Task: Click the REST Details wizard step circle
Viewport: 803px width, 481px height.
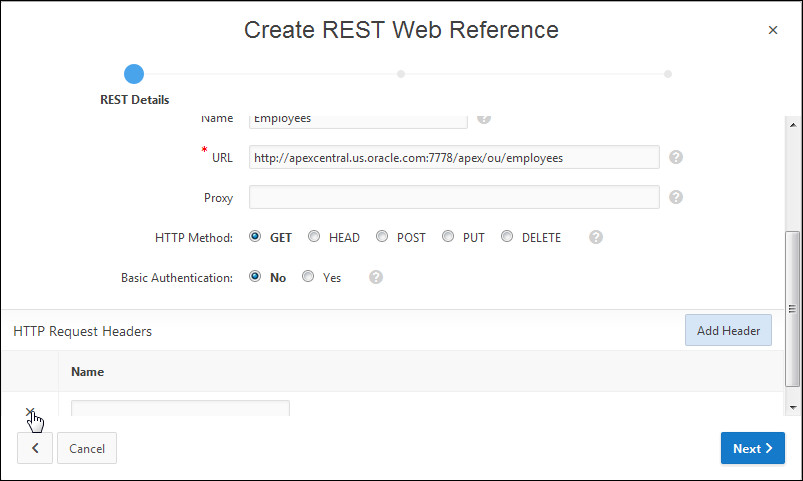Action: pyautogui.click(x=134, y=73)
